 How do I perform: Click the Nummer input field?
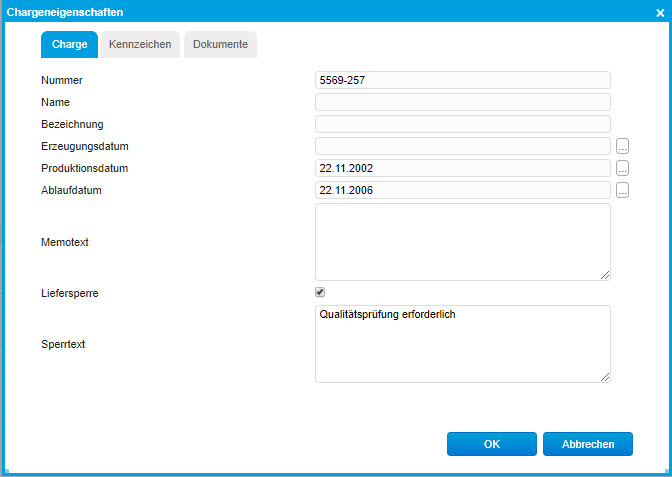462,80
